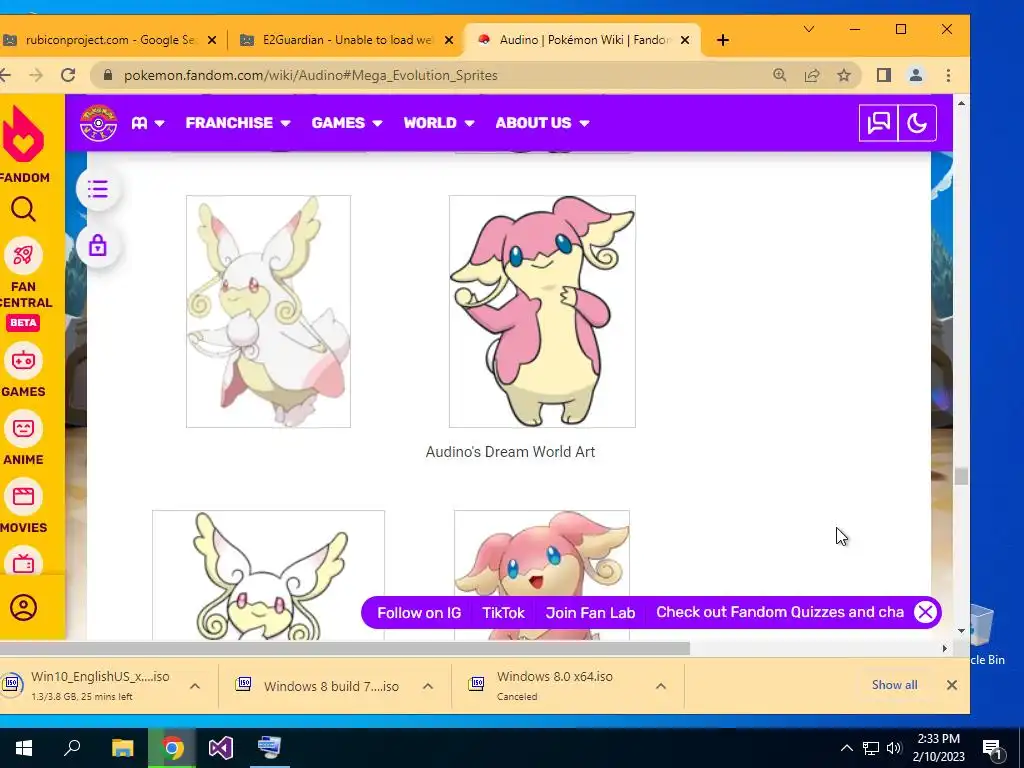Expand options for Windows 8 build download
The image size is (1024, 768).
[428, 686]
